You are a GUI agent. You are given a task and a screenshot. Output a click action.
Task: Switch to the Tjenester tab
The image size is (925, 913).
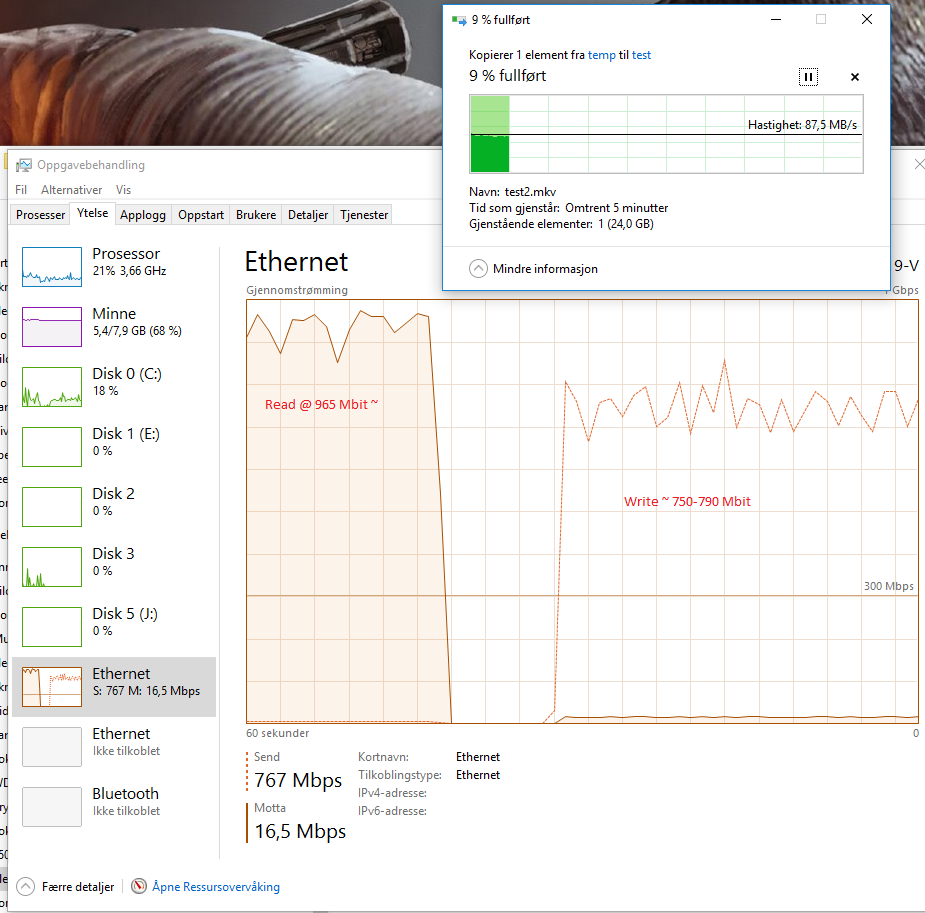tap(364, 215)
